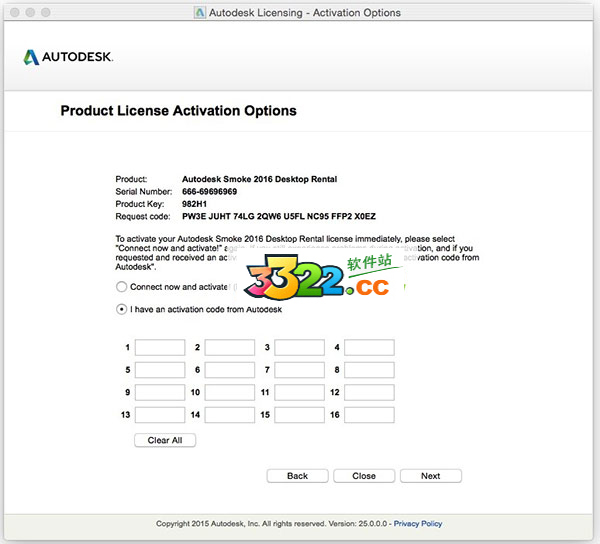Click the Autodesk logo in header
Screen dimensions: 600x544
tap(68, 57)
